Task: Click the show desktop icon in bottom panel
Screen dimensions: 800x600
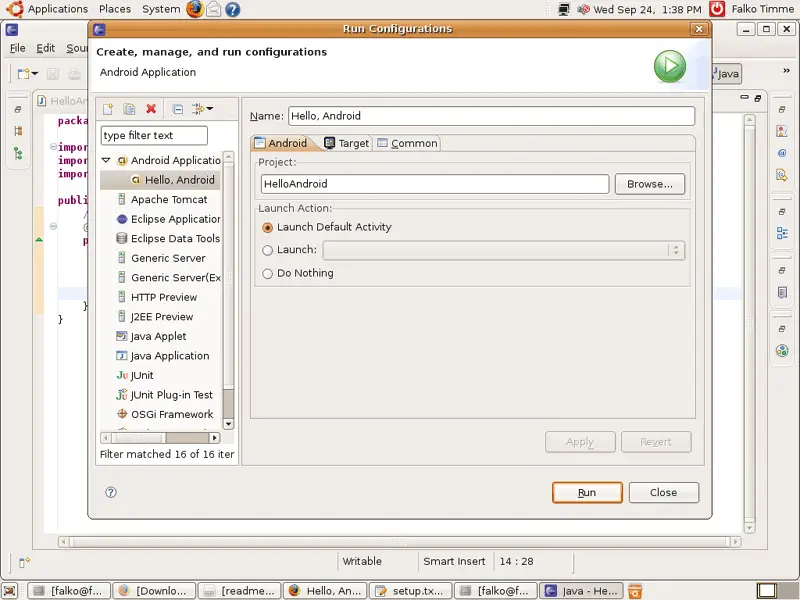Action: point(10,591)
